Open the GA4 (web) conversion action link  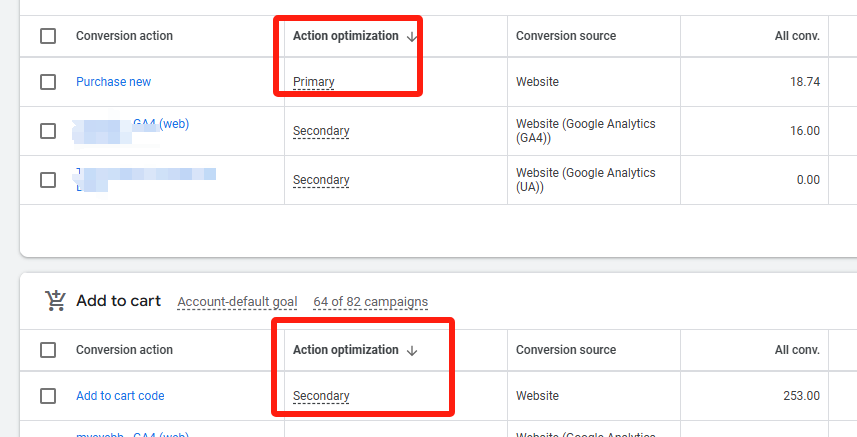[160, 125]
